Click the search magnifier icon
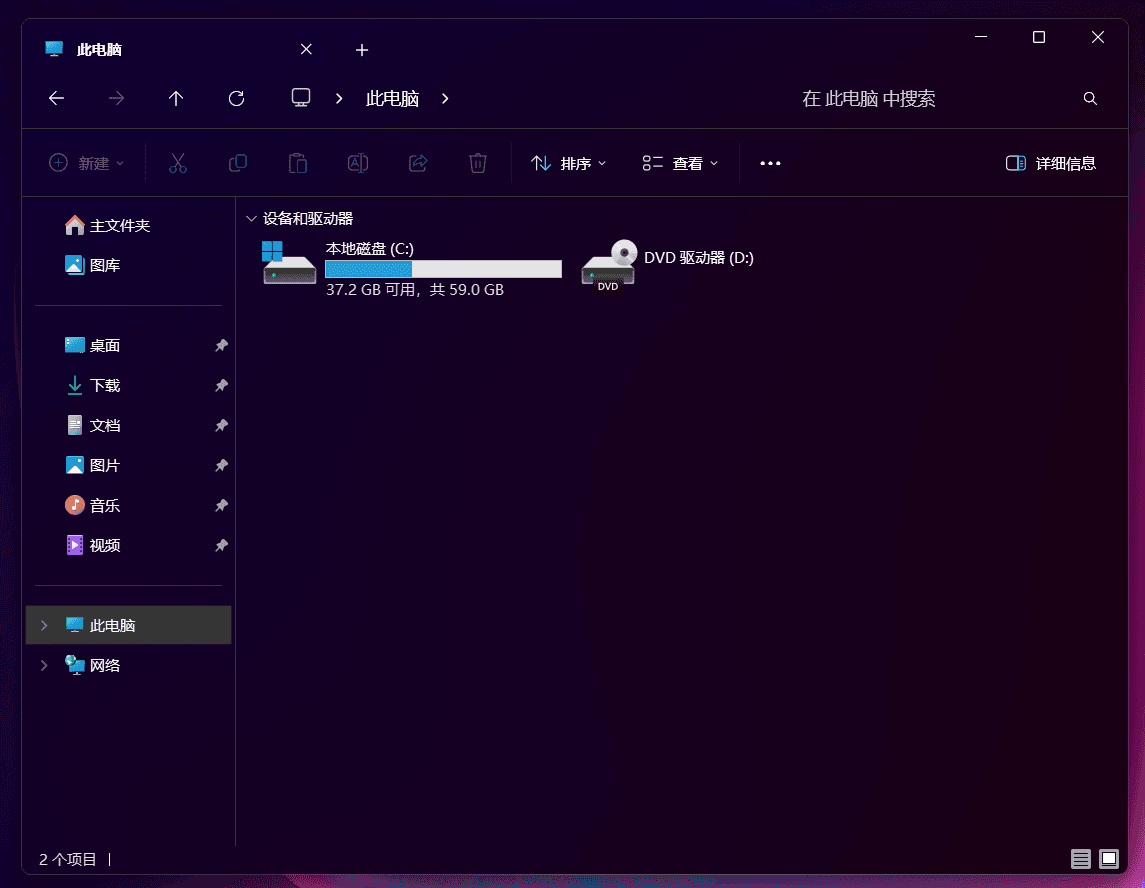This screenshot has height=888, width=1145. click(x=1090, y=99)
